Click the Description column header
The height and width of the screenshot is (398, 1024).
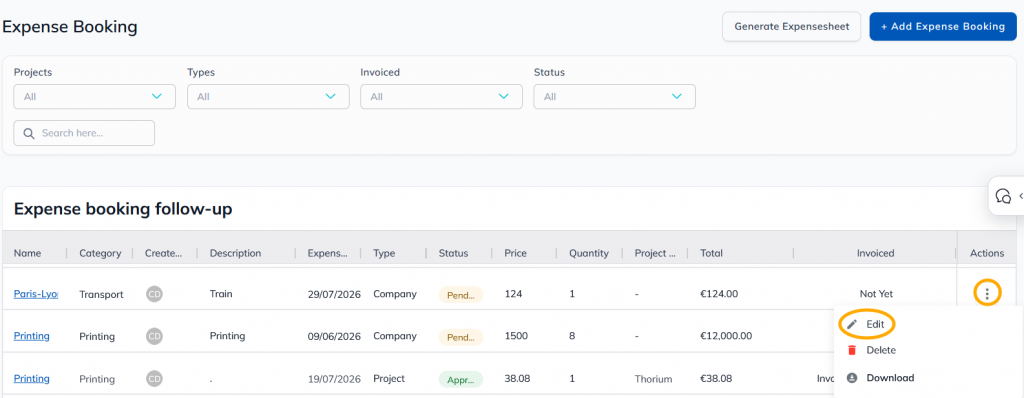[x=235, y=253]
